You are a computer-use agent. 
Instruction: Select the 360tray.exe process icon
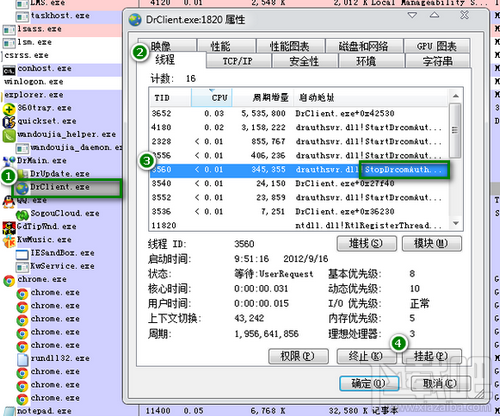tap(9, 109)
